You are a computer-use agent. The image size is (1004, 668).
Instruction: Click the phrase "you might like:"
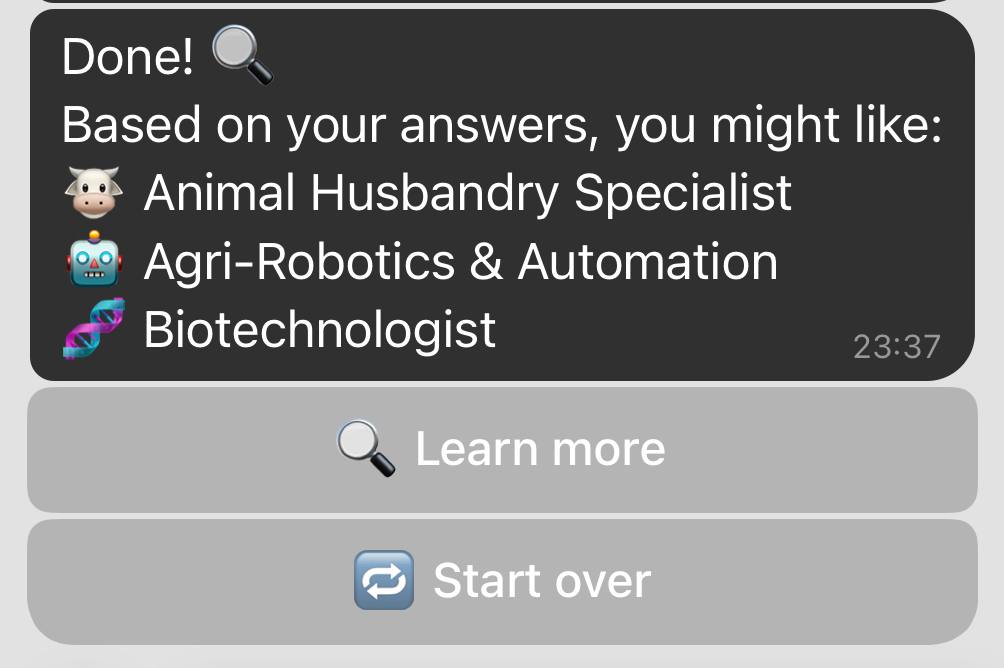pyautogui.click(x=778, y=126)
